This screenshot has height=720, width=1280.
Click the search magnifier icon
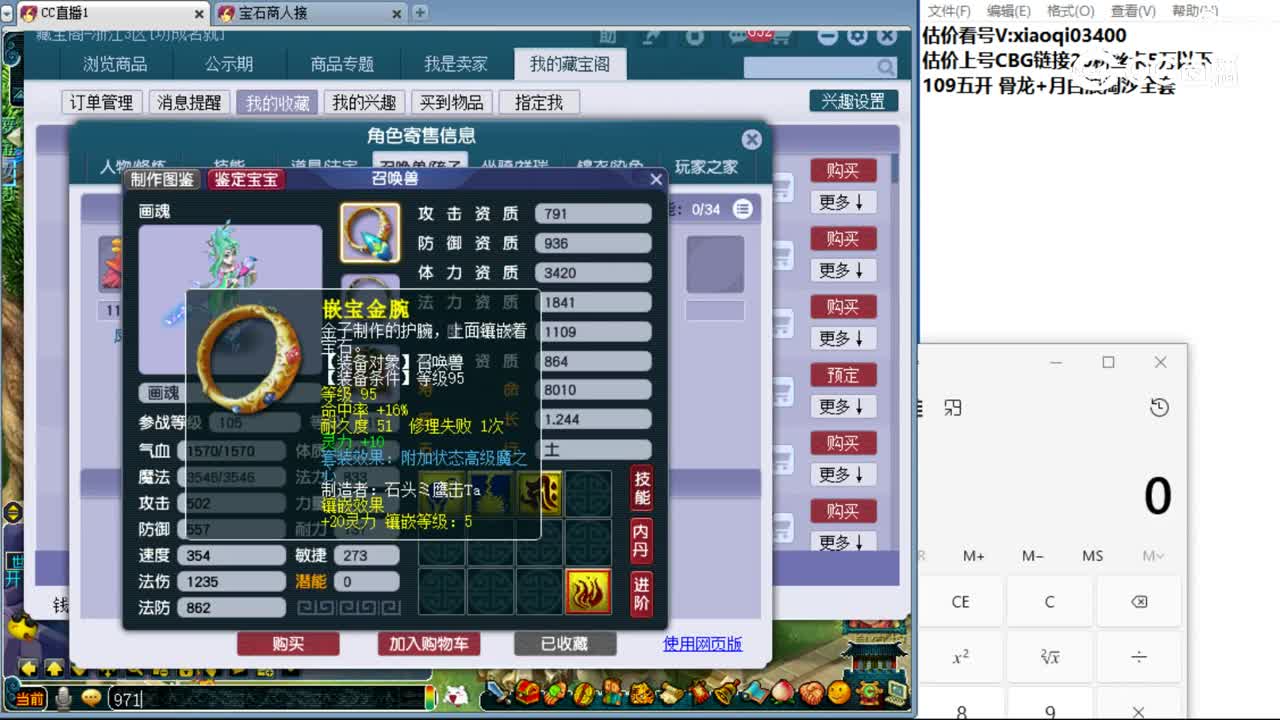pyautogui.click(x=886, y=67)
